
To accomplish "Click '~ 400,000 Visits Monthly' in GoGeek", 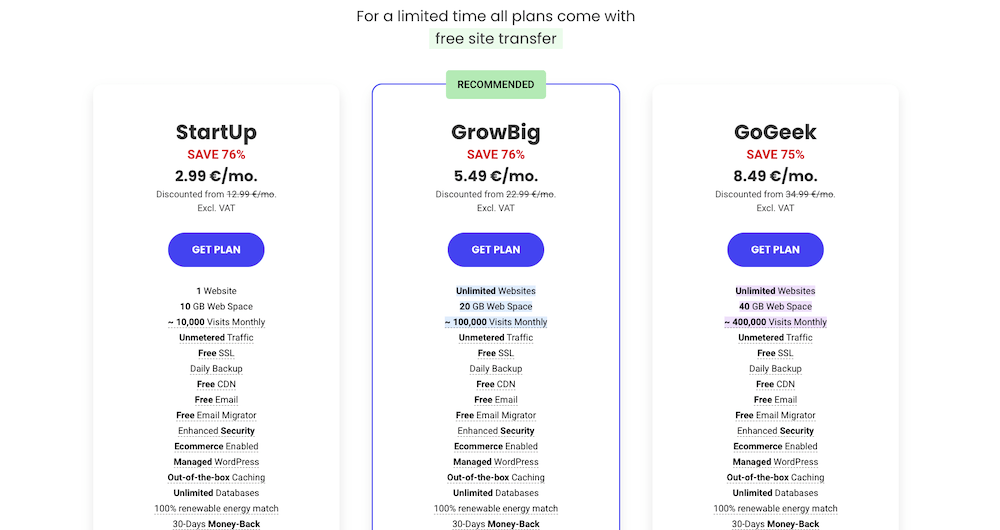I will [x=775, y=322].
